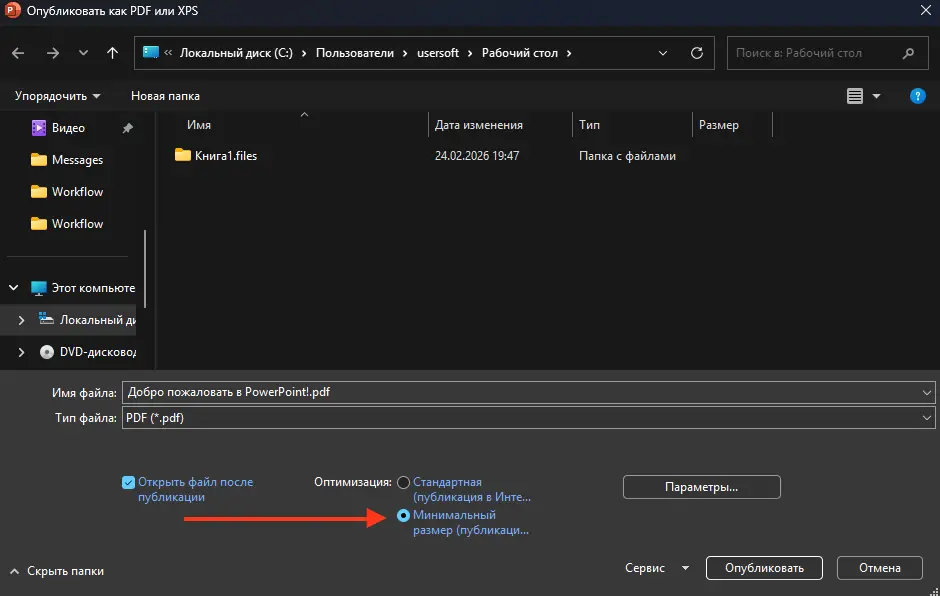Click Новая папка in toolbar
The image size is (940, 596).
click(165, 96)
